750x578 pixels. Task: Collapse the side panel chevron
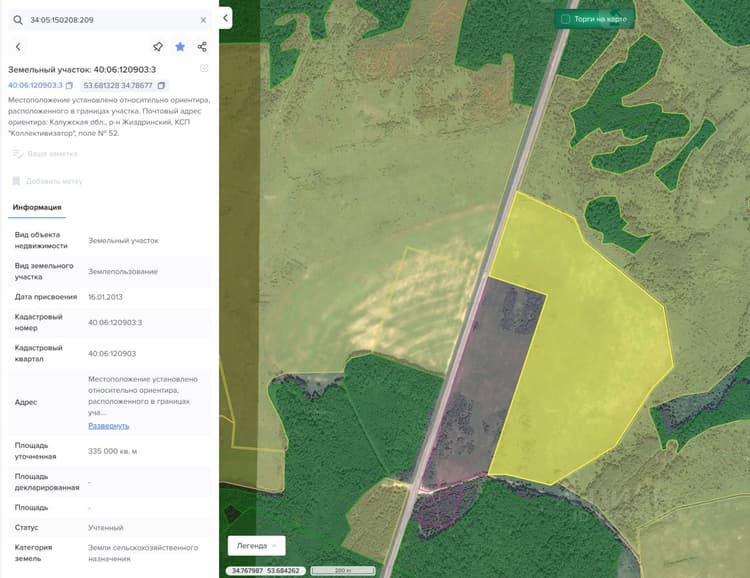[x=225, y=18]
